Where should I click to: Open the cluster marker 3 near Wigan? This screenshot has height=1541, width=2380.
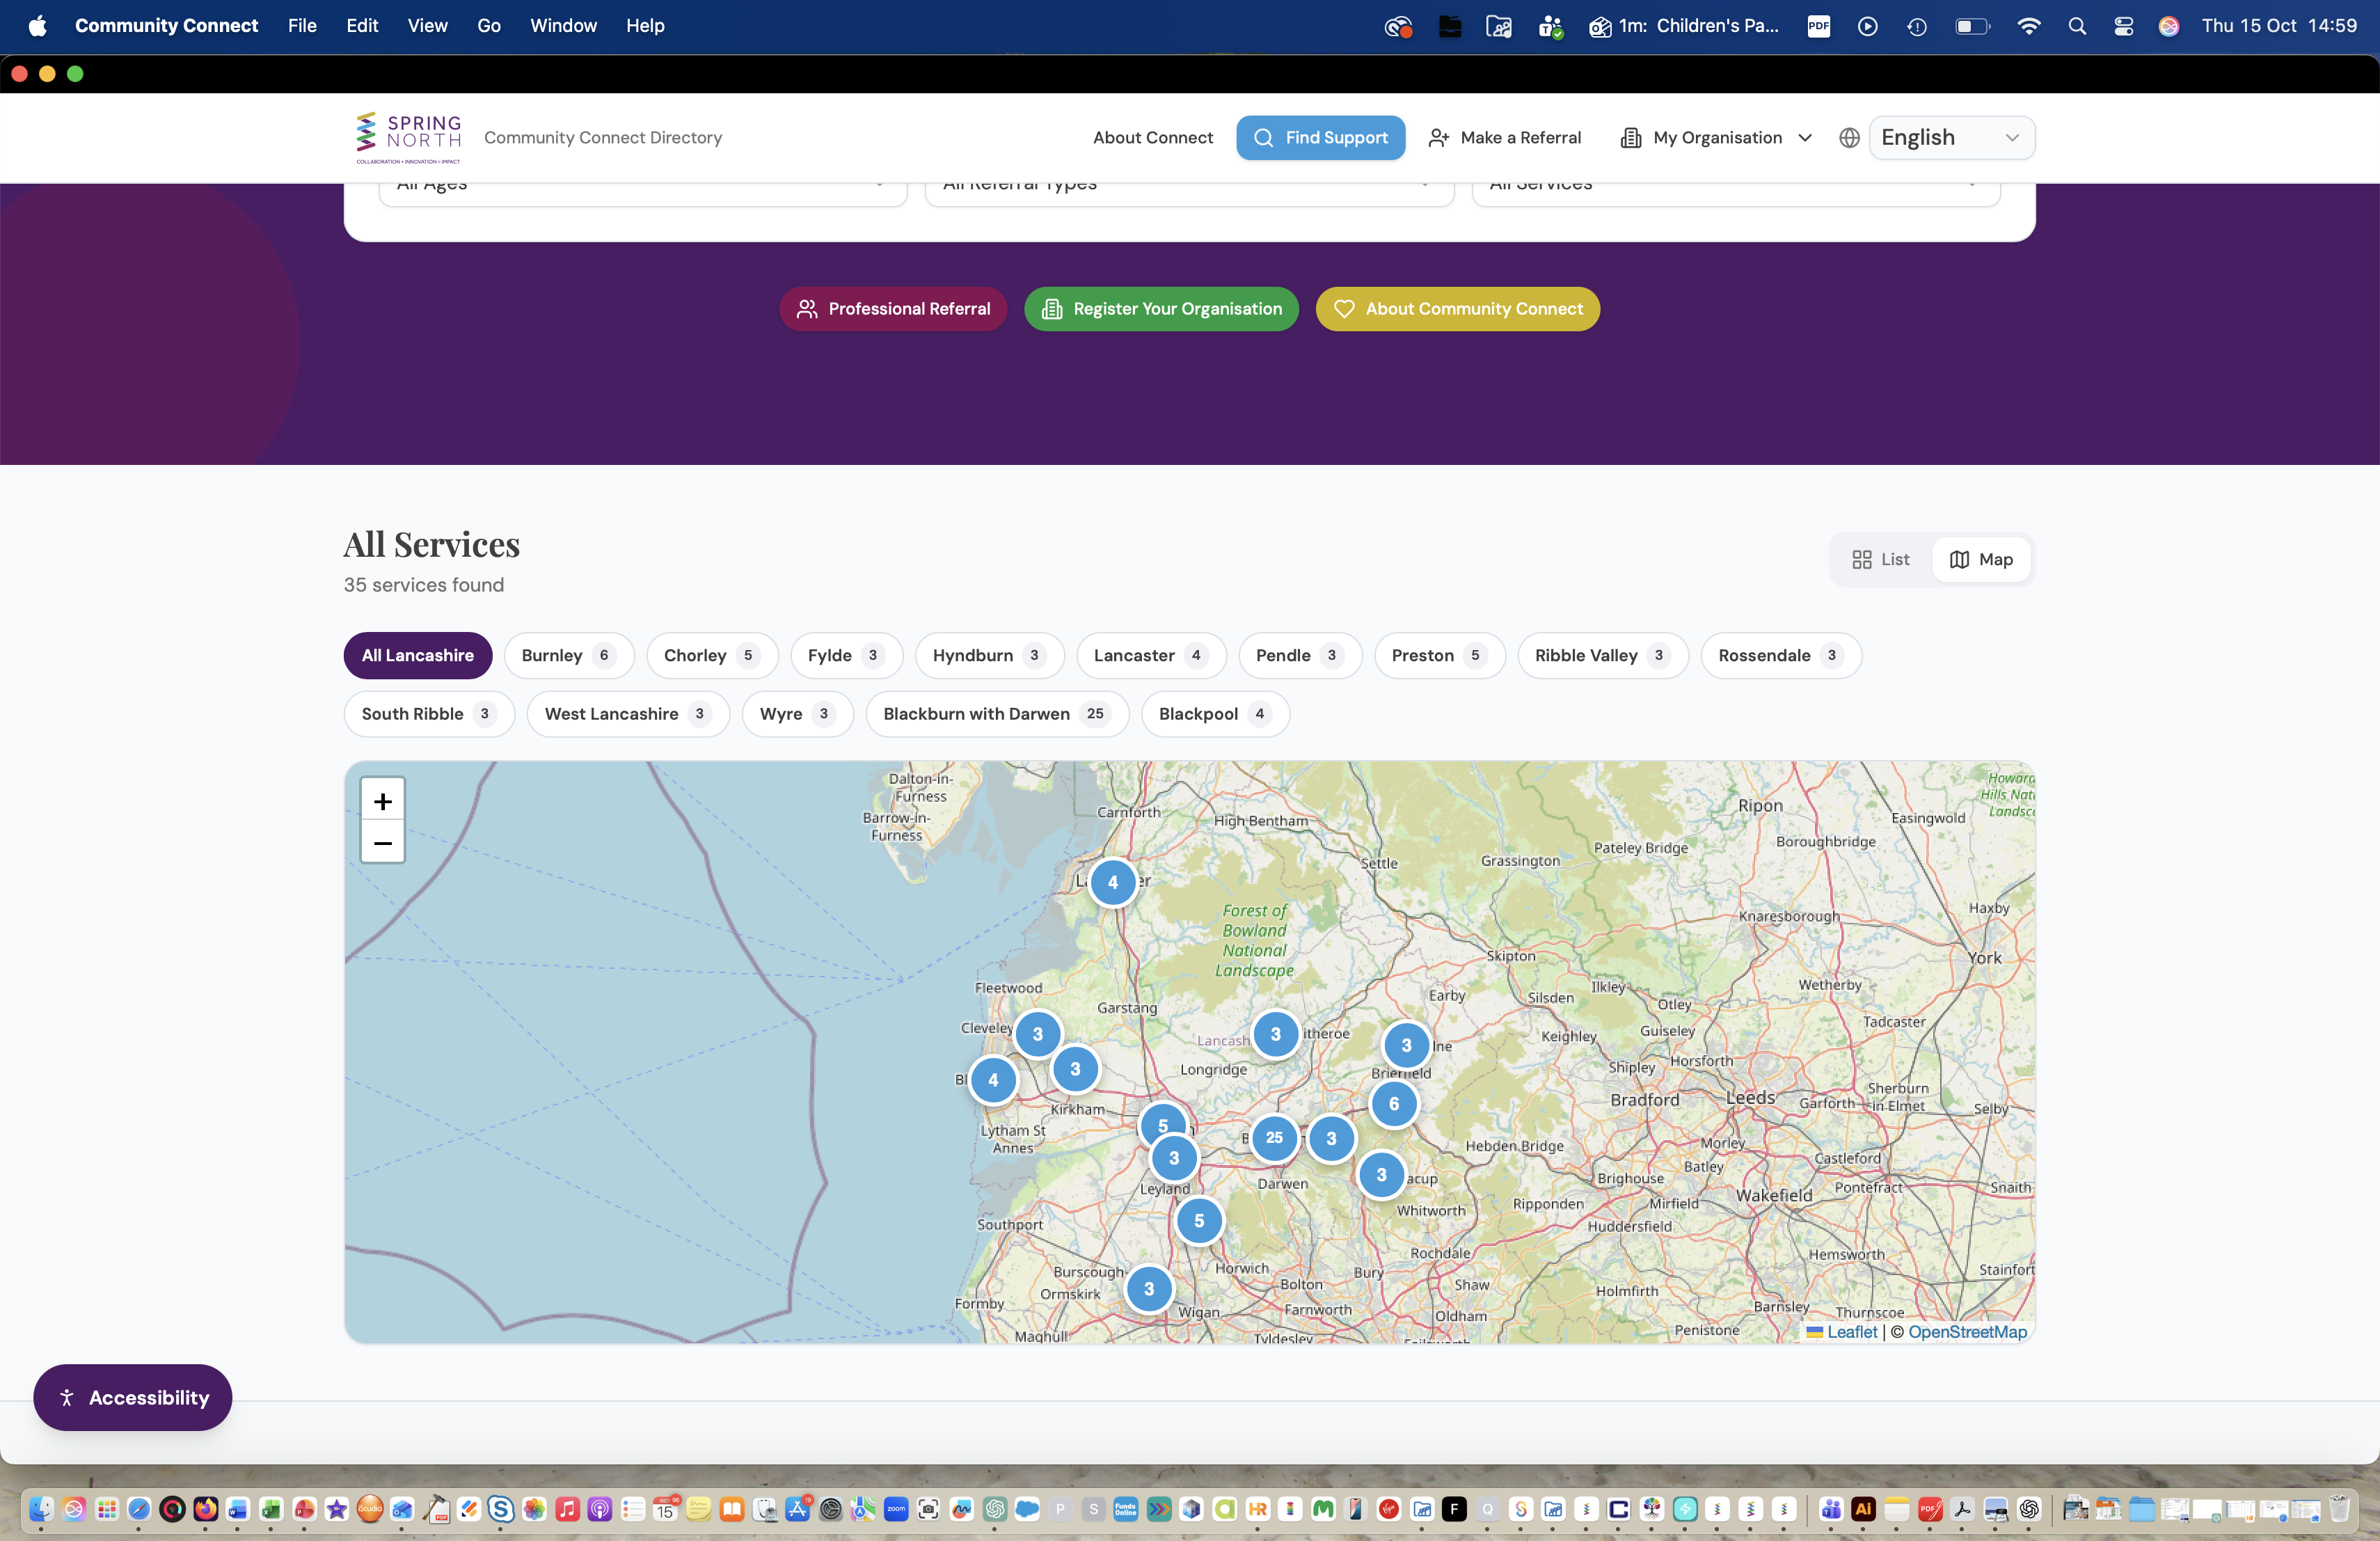tap(1149, 1289)
